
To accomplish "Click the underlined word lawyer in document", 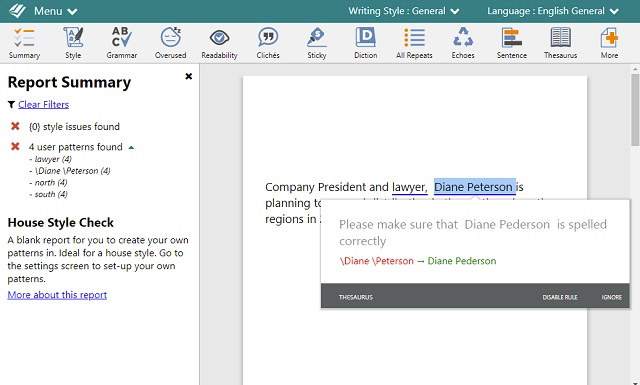I will [409, 187].
